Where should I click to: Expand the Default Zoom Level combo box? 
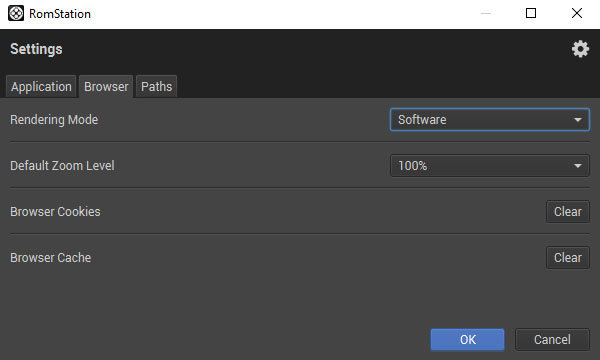490,166
